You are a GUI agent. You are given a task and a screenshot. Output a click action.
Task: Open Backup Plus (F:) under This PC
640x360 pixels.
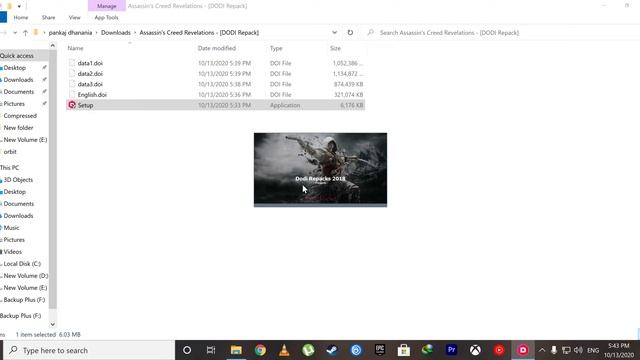tap(24, 300)
